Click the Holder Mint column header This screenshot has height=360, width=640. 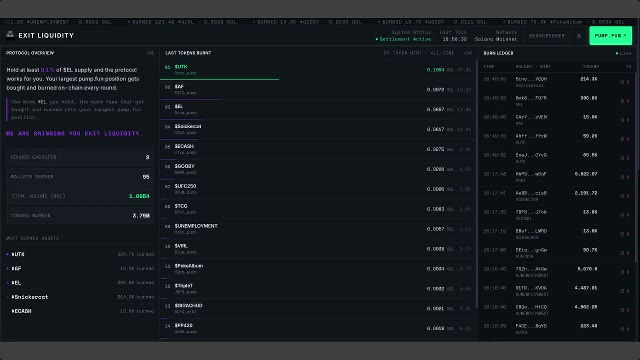[x=533, y=67]
